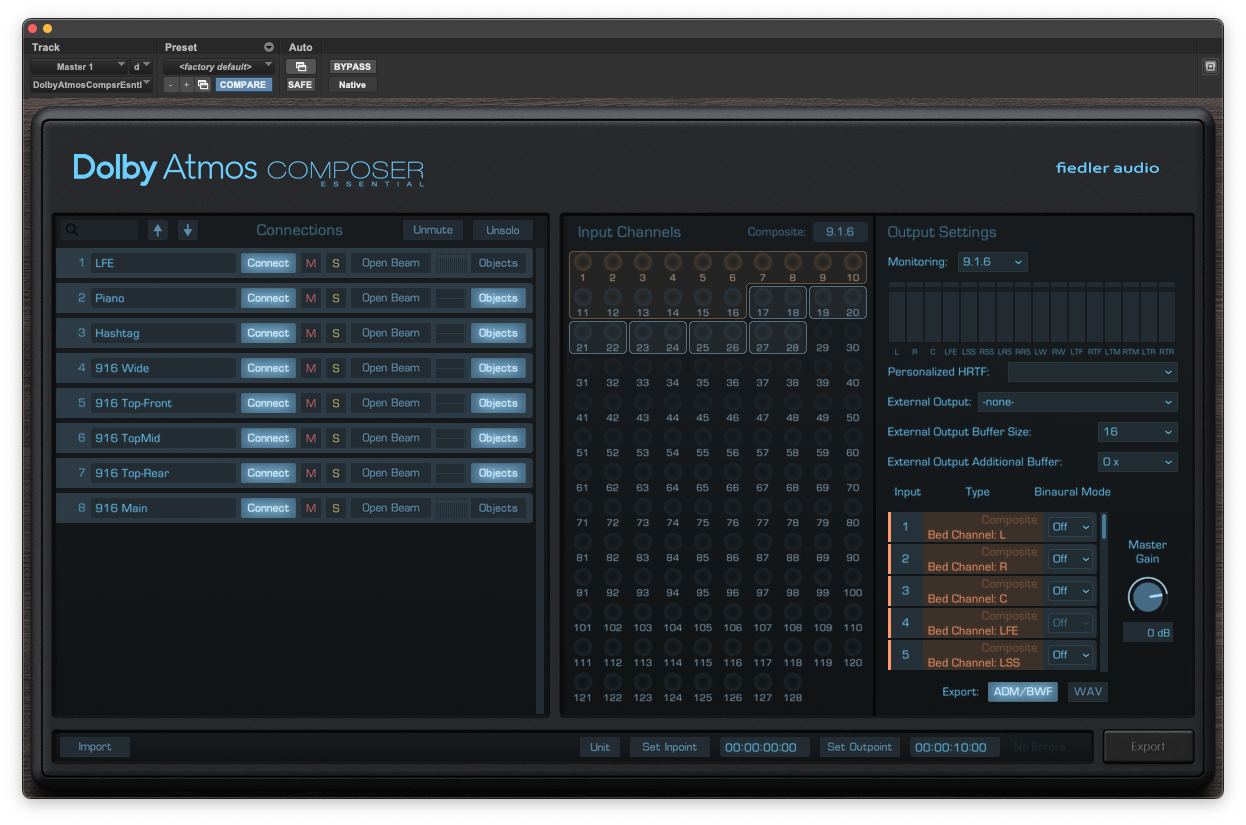Click the Set Inpoint button
1246x825 pixels.
tap(670, 747)
